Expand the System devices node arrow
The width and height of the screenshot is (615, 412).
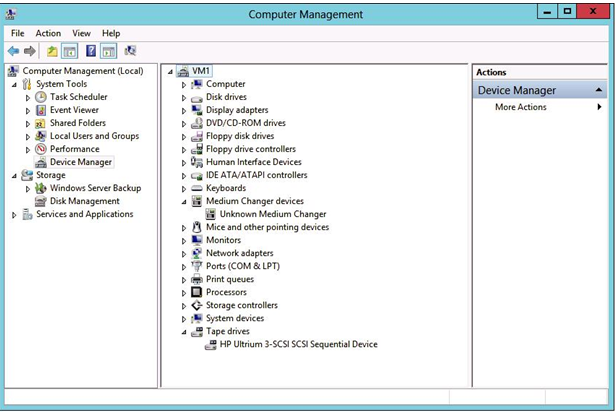184,319
